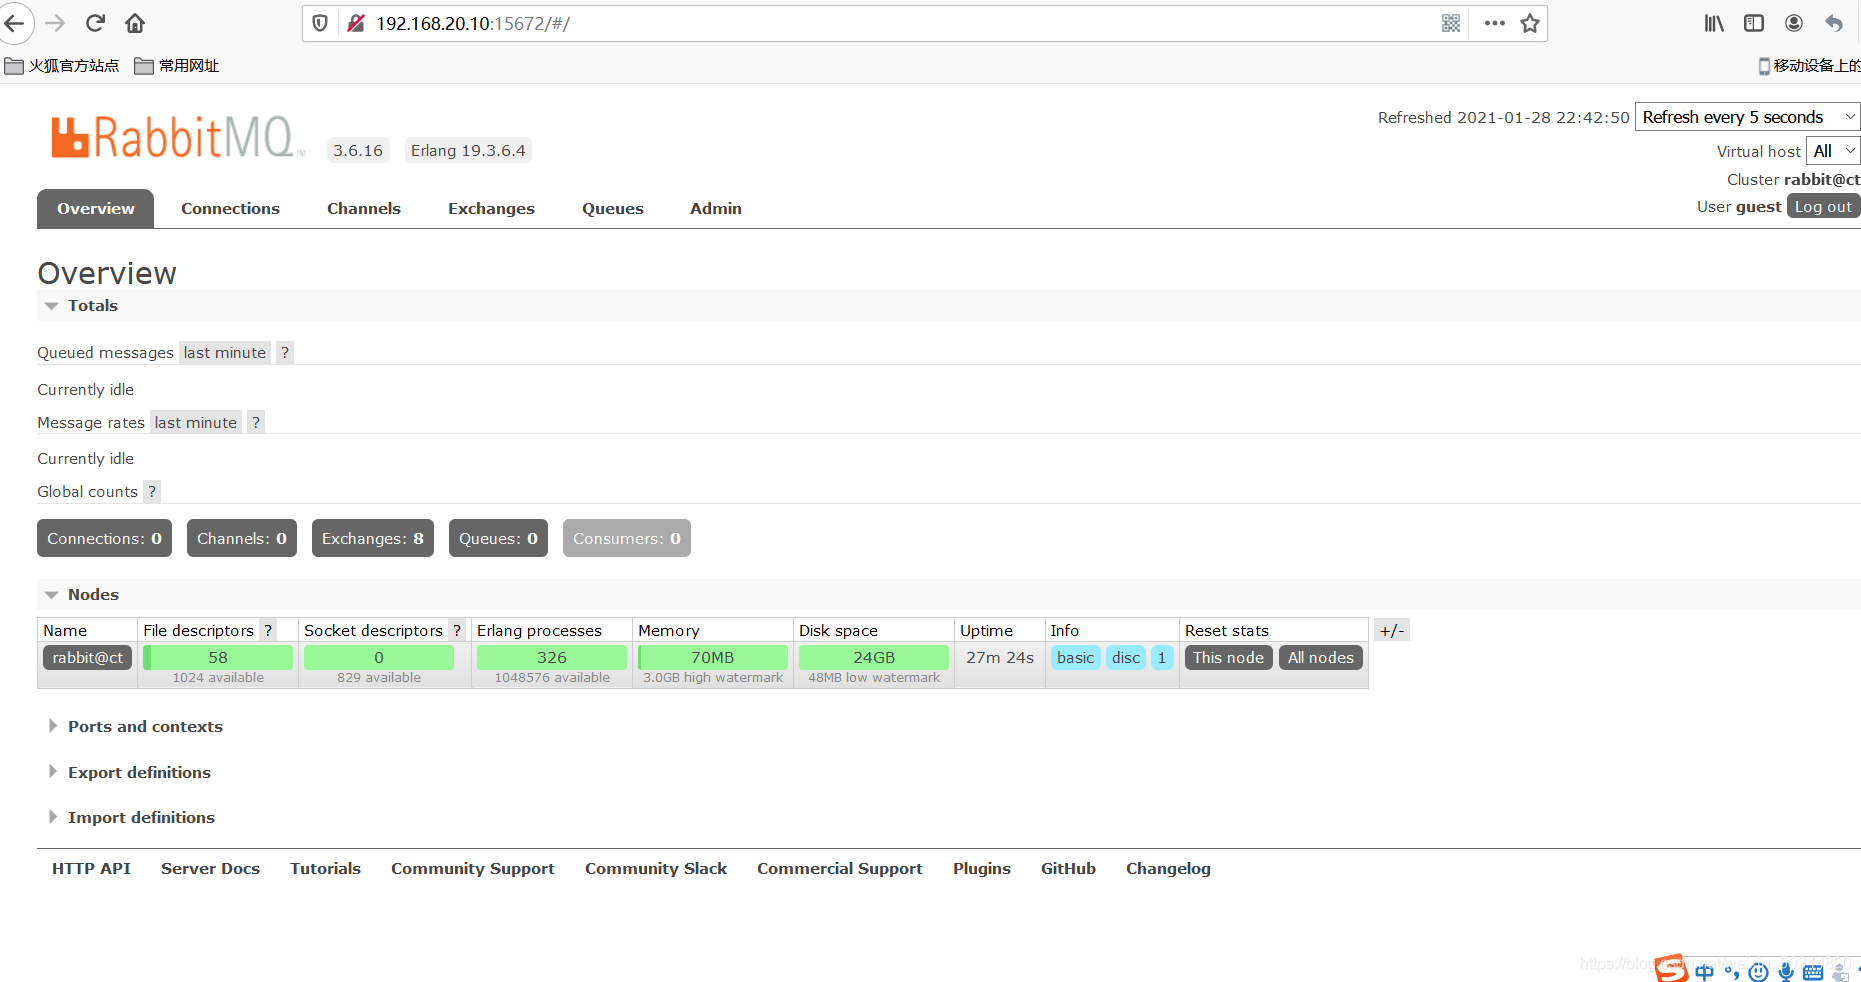Bookmark this page with the star icon
1861x982 pixels.
click(1530, 23)
